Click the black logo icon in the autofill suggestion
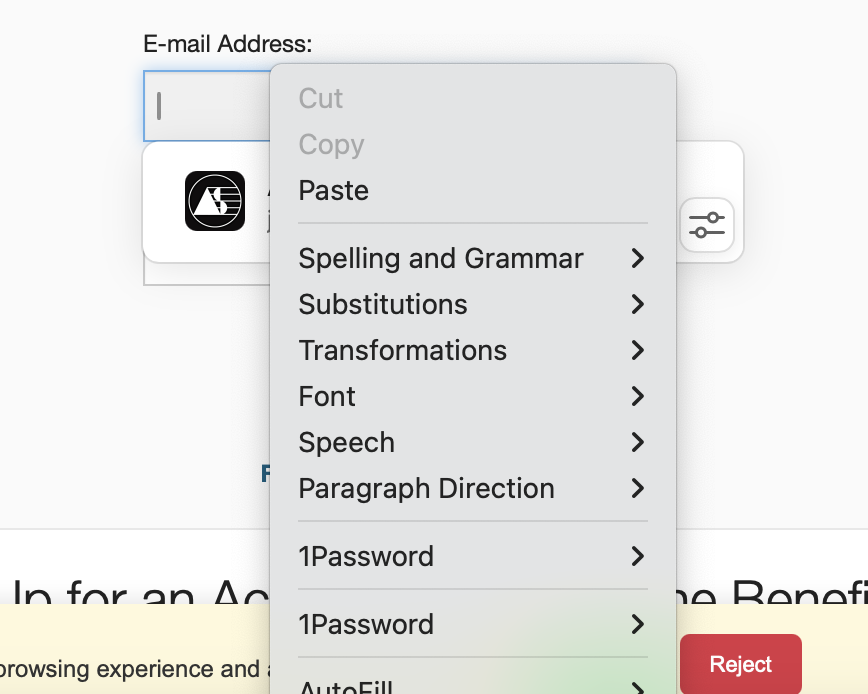The height and width of the screenshot is (694, 868). point(215,201)
